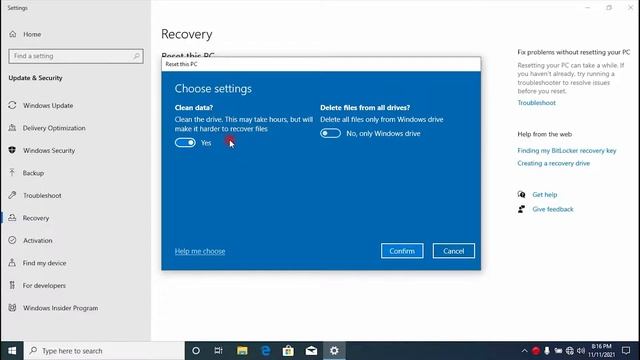Image resolution: width=640 pixels, height=360 pixels.
Task: Open Task View from the taskbar
Action: pyautogui.click(x=219, y=351)
